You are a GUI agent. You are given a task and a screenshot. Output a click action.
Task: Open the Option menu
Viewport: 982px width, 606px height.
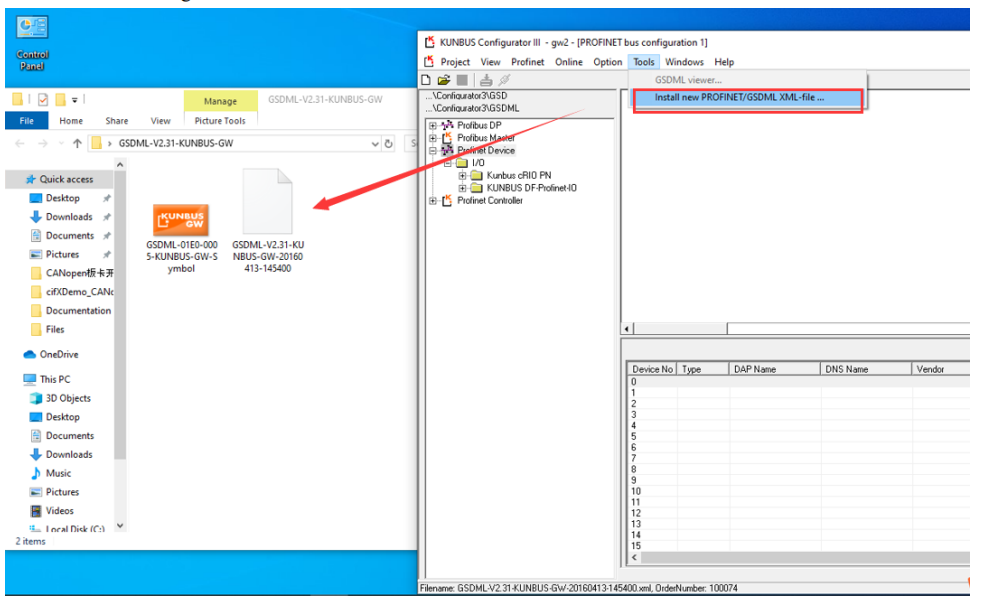607,62
